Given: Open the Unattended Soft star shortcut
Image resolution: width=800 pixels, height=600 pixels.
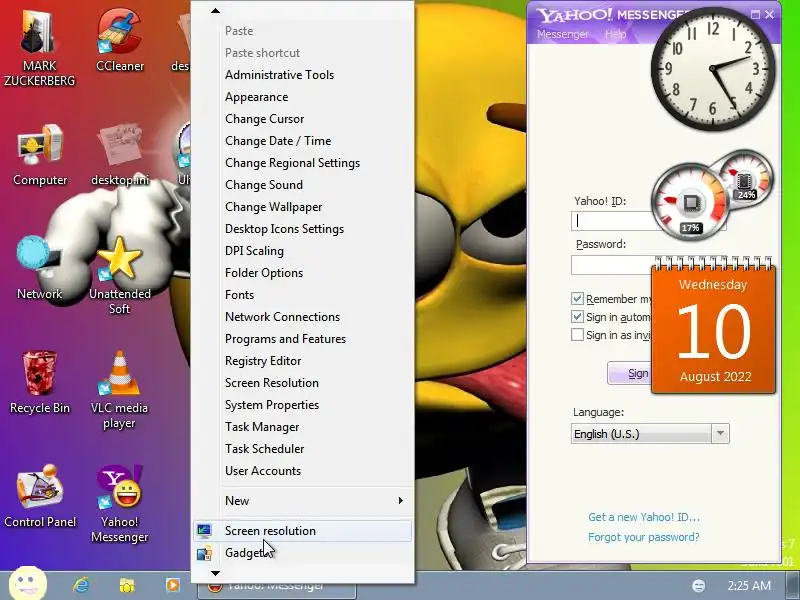Looking at the screenshot, I should click(x=120, y=276).
